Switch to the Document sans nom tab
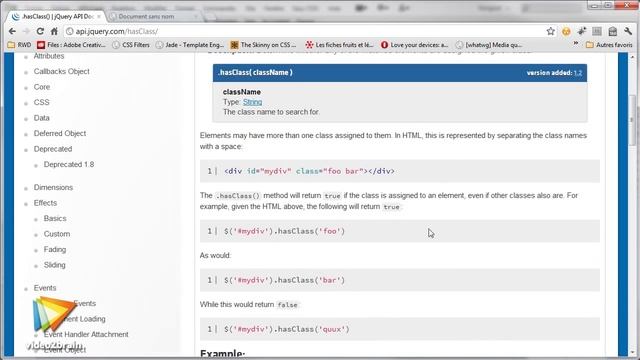The image size is (640, 360). point(153,16)
